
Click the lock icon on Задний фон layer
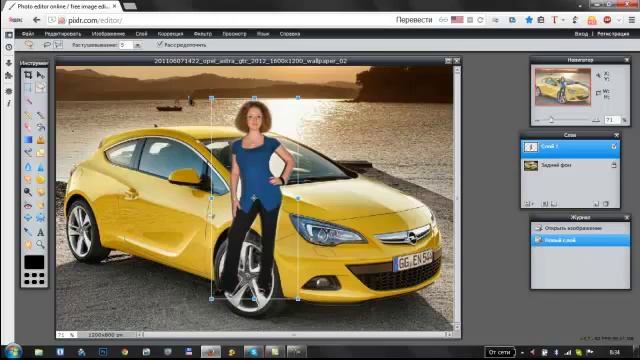point(613,165)
